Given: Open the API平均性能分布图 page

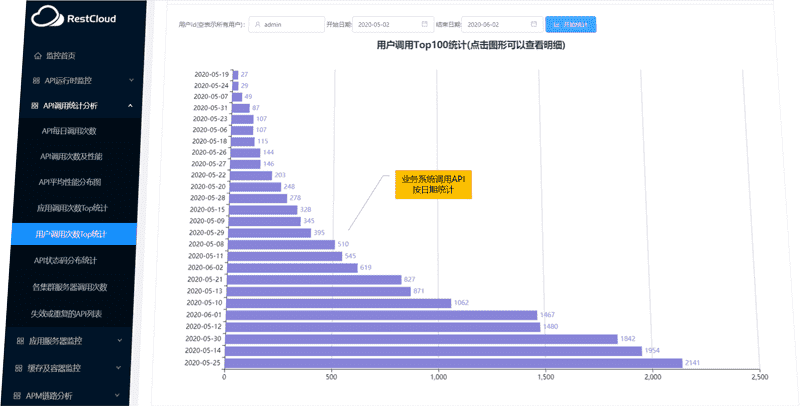Looking at the screenshot, I should pos(70,182).
